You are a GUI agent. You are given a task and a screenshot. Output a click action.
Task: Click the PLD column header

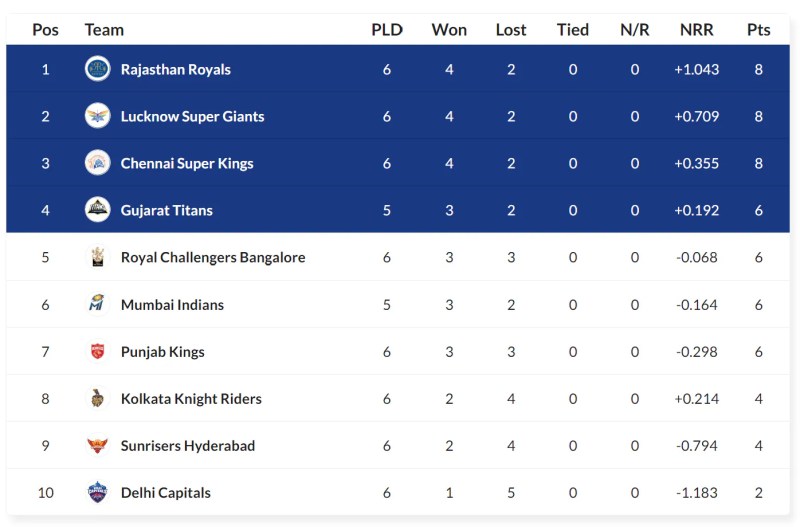[387, 29]
